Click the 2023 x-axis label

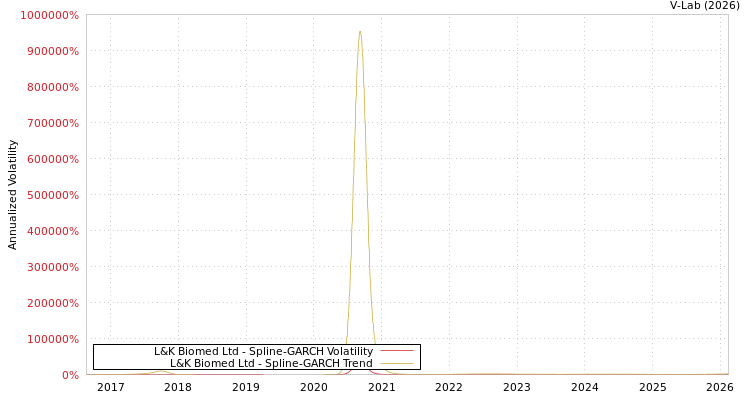click(517, 387)
